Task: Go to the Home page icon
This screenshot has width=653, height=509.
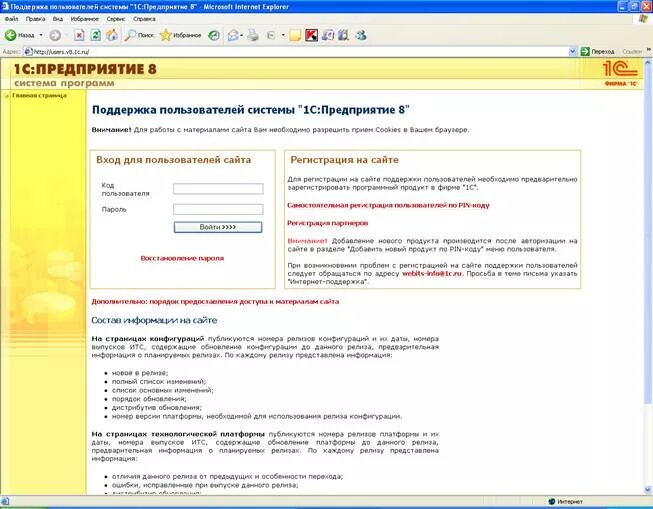Action: click(112, 35)
